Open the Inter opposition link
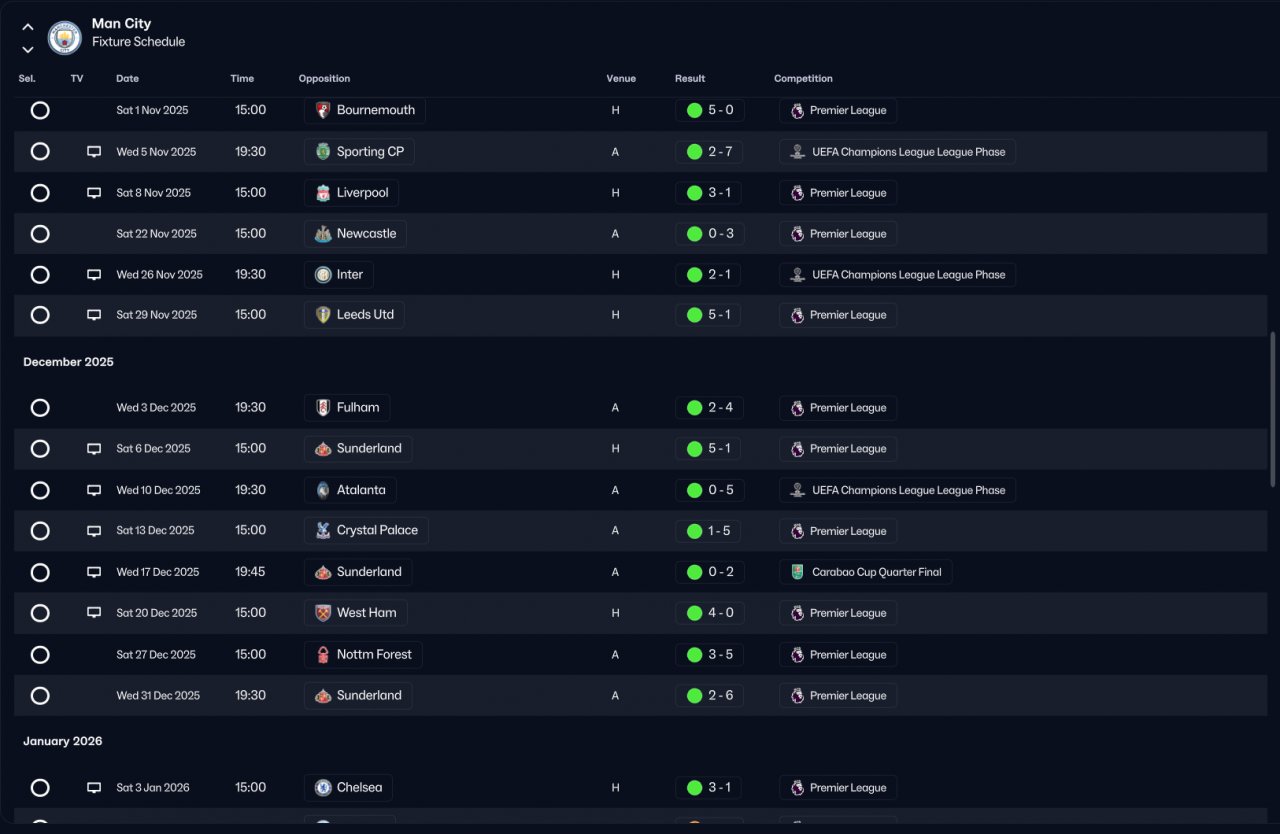1280x834 pixels. coord(338,274)
